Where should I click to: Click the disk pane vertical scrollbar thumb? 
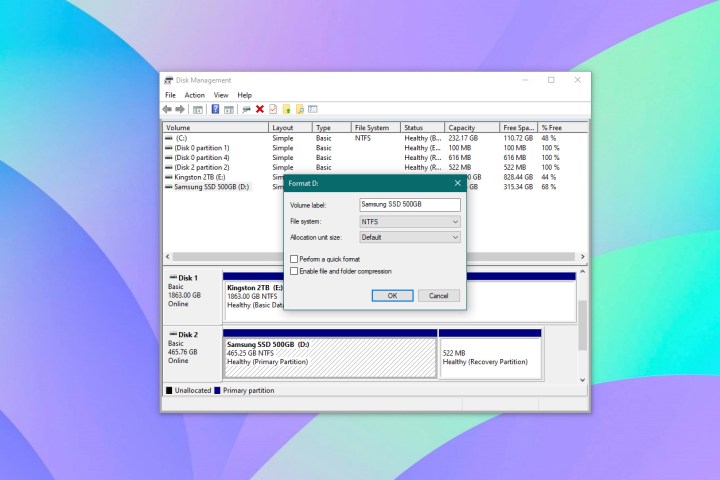[x=582, y=325]
